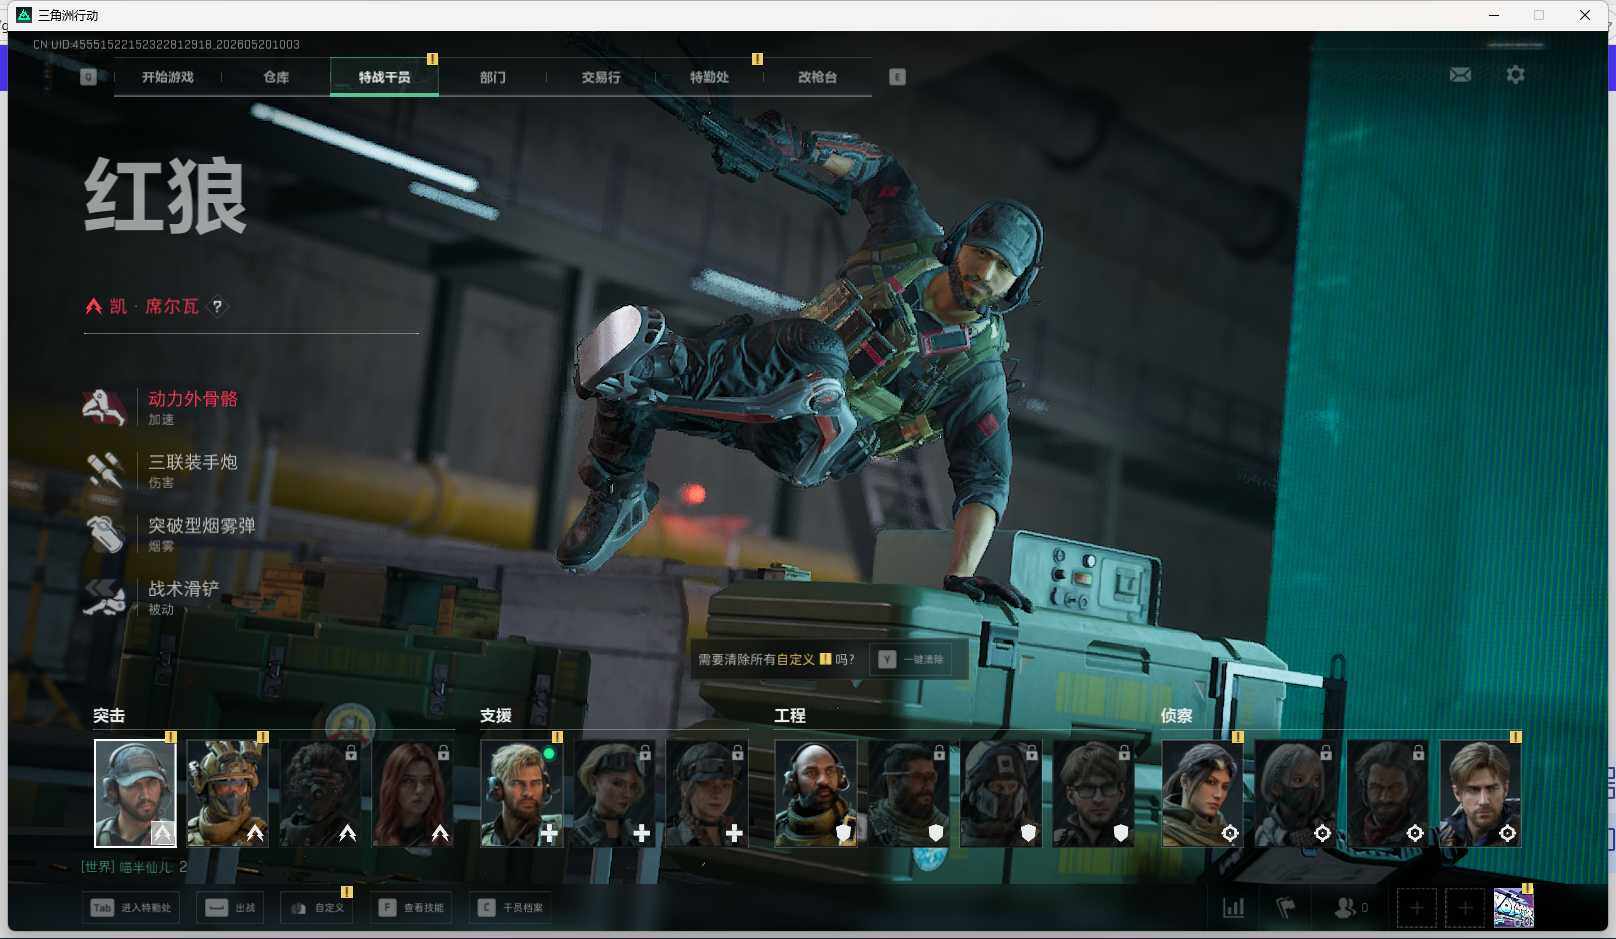Open the friends icon showing 0

1351,907
